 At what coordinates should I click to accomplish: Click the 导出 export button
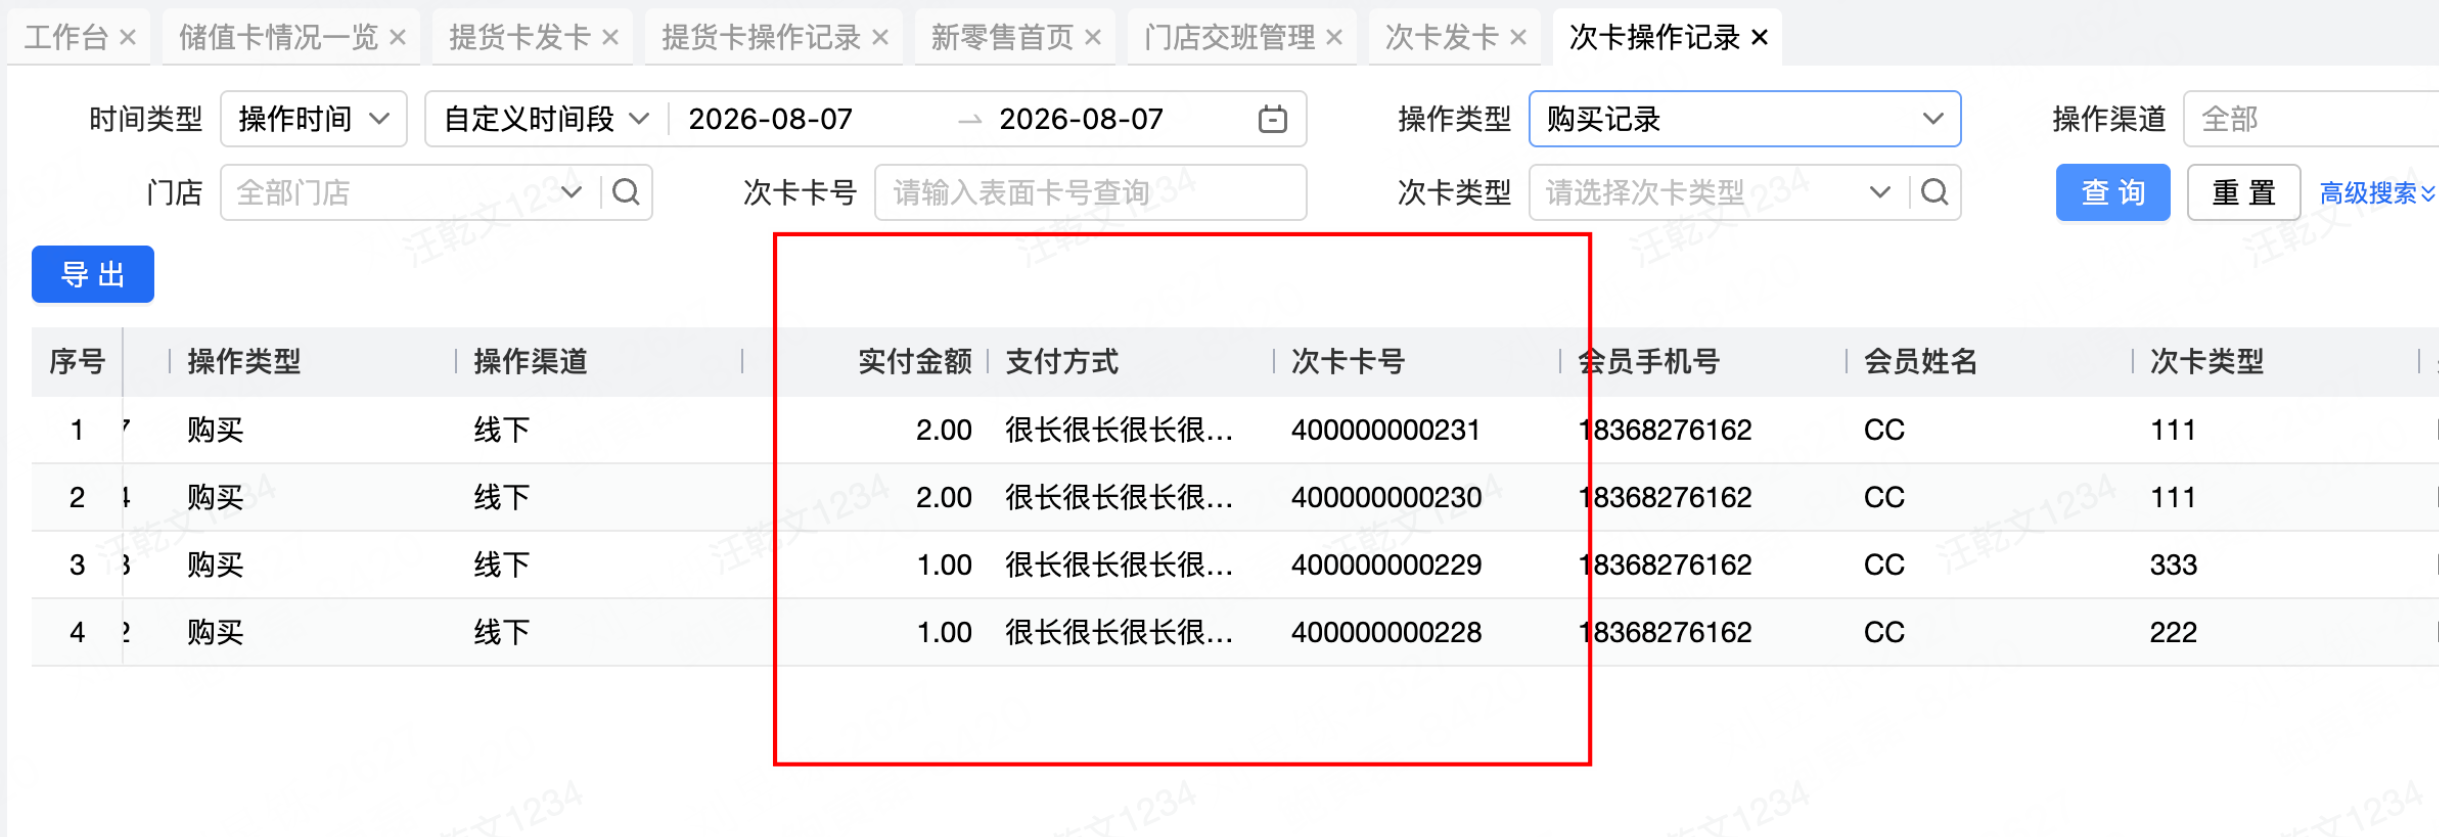click(x=93, y=274)
